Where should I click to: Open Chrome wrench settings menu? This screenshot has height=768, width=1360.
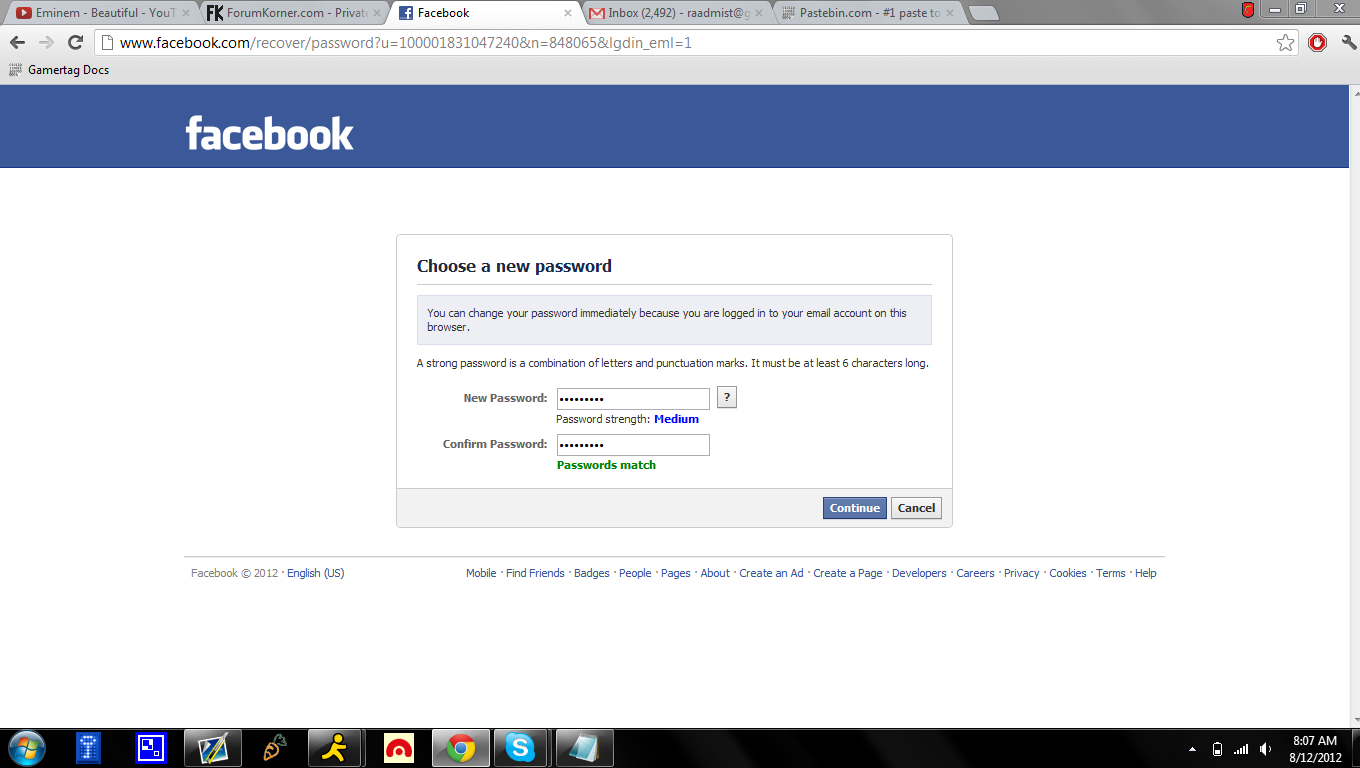1348,43
